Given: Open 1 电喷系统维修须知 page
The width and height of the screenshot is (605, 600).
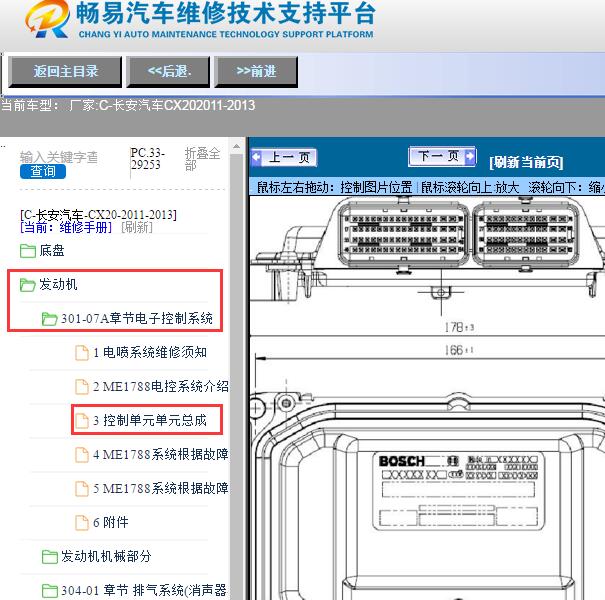Looking at the screenshot, I should (x=150, y=353).
